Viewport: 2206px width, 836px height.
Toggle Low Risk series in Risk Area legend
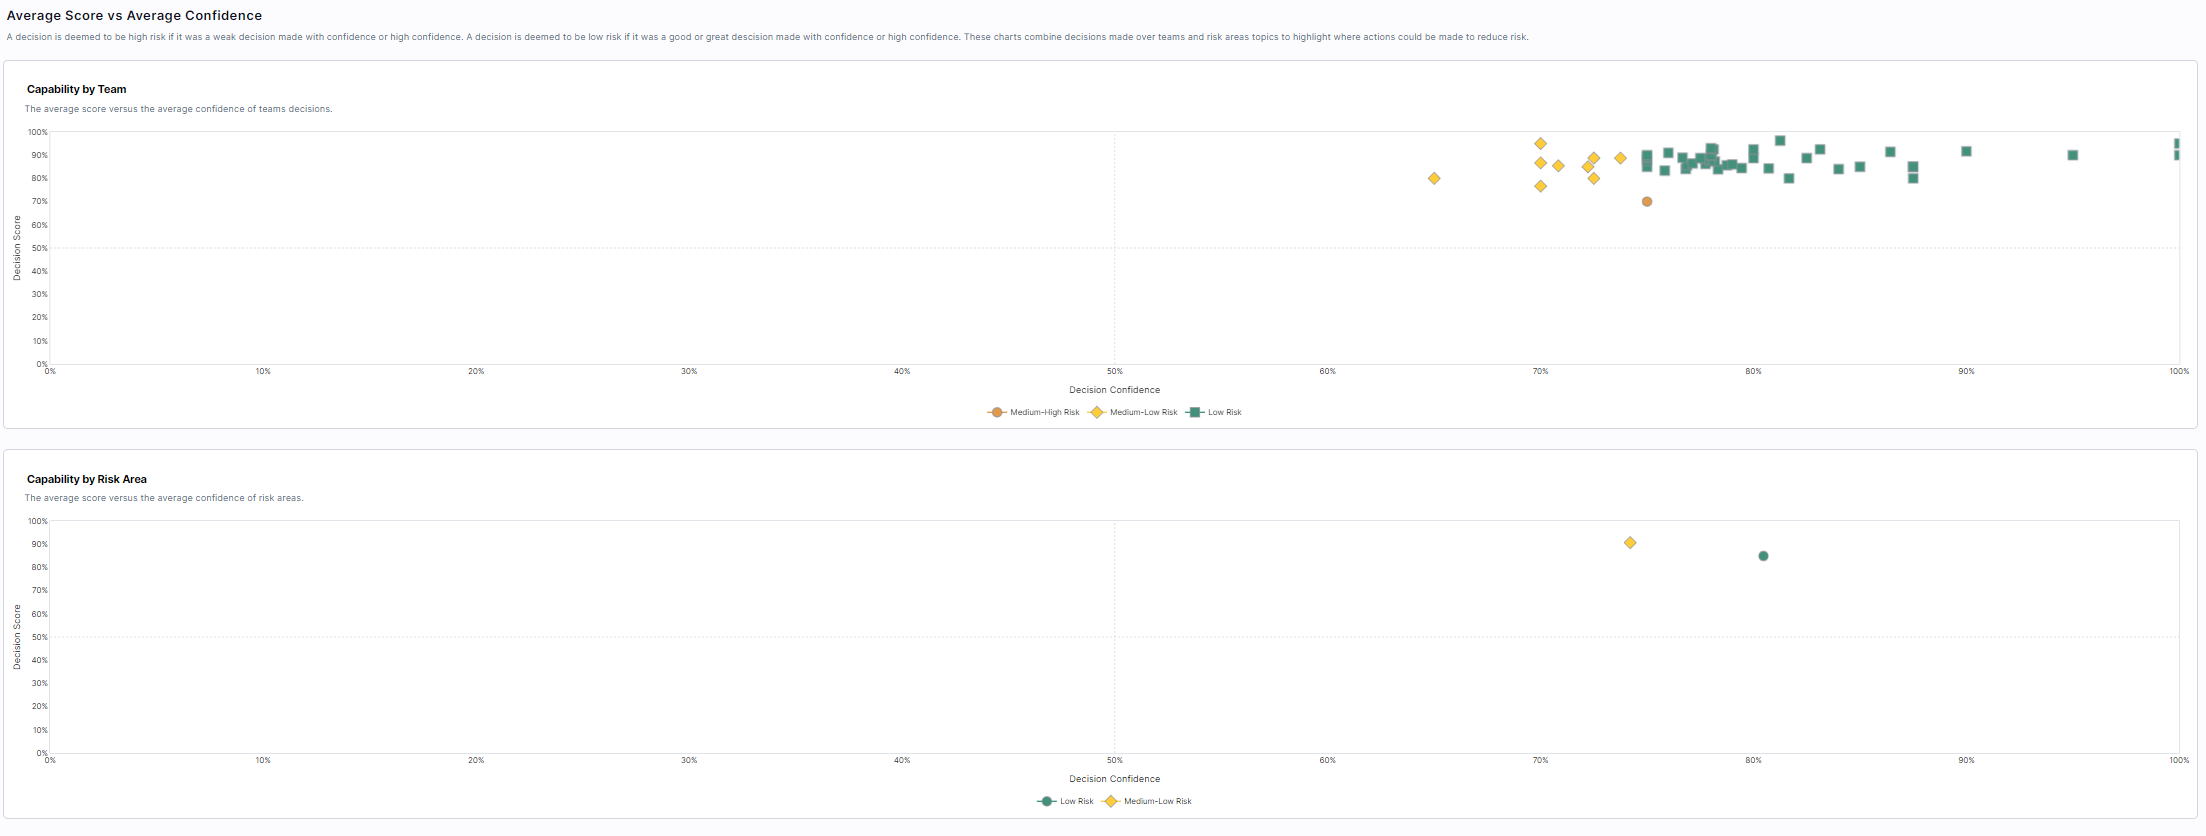click(x=1076, y=802)
